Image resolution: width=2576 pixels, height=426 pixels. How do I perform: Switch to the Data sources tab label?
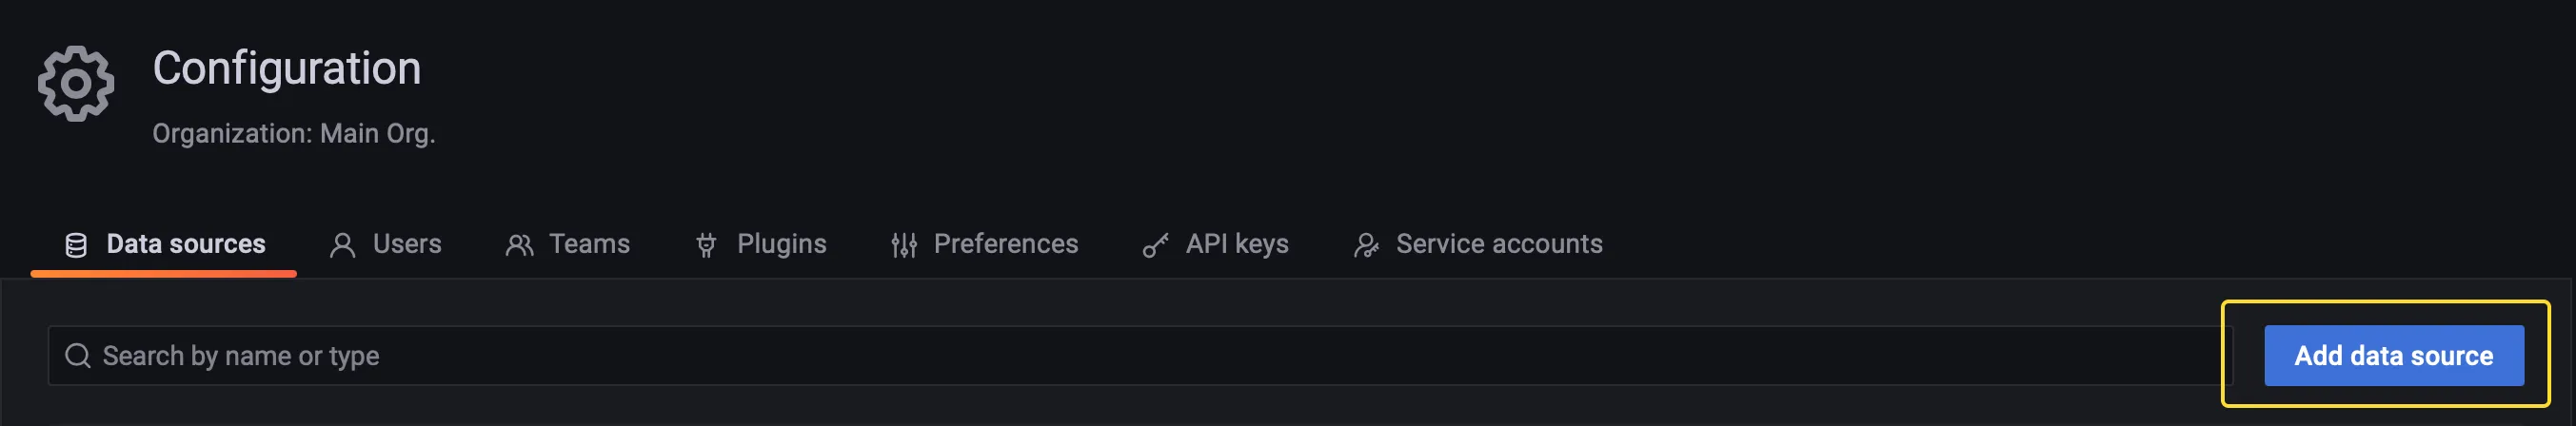tap(185, 244)
